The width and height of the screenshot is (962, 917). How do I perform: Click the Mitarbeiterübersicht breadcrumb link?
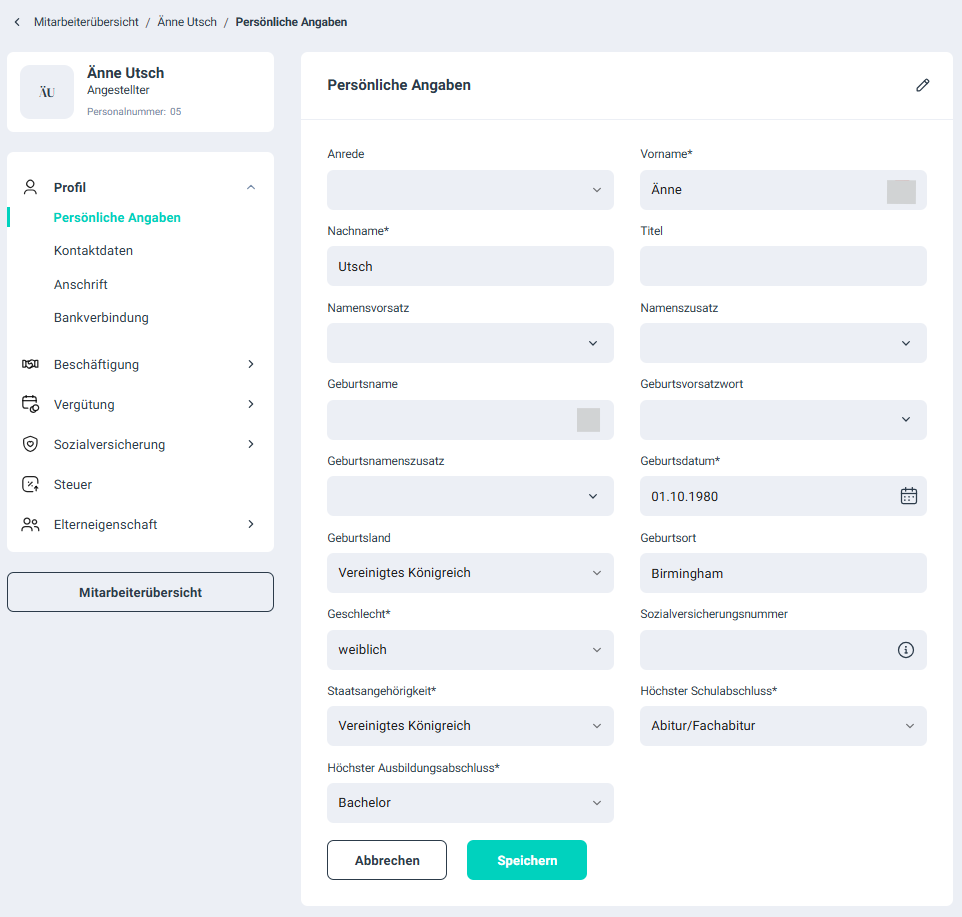(x=86, y=22)
